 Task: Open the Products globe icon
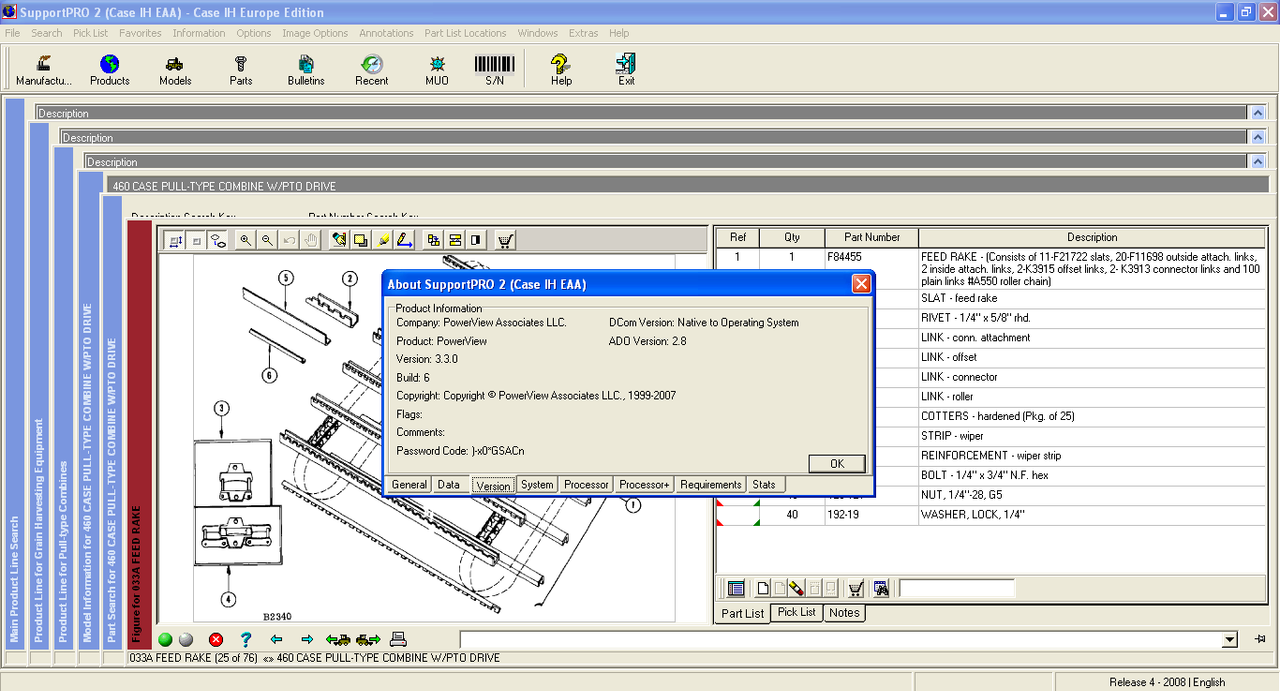(110, 70)
